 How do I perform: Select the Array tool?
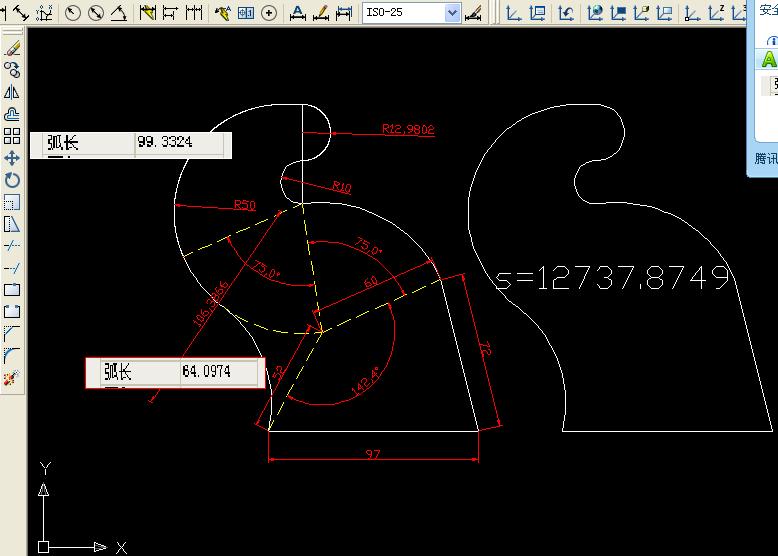click(x=12, y=136)
